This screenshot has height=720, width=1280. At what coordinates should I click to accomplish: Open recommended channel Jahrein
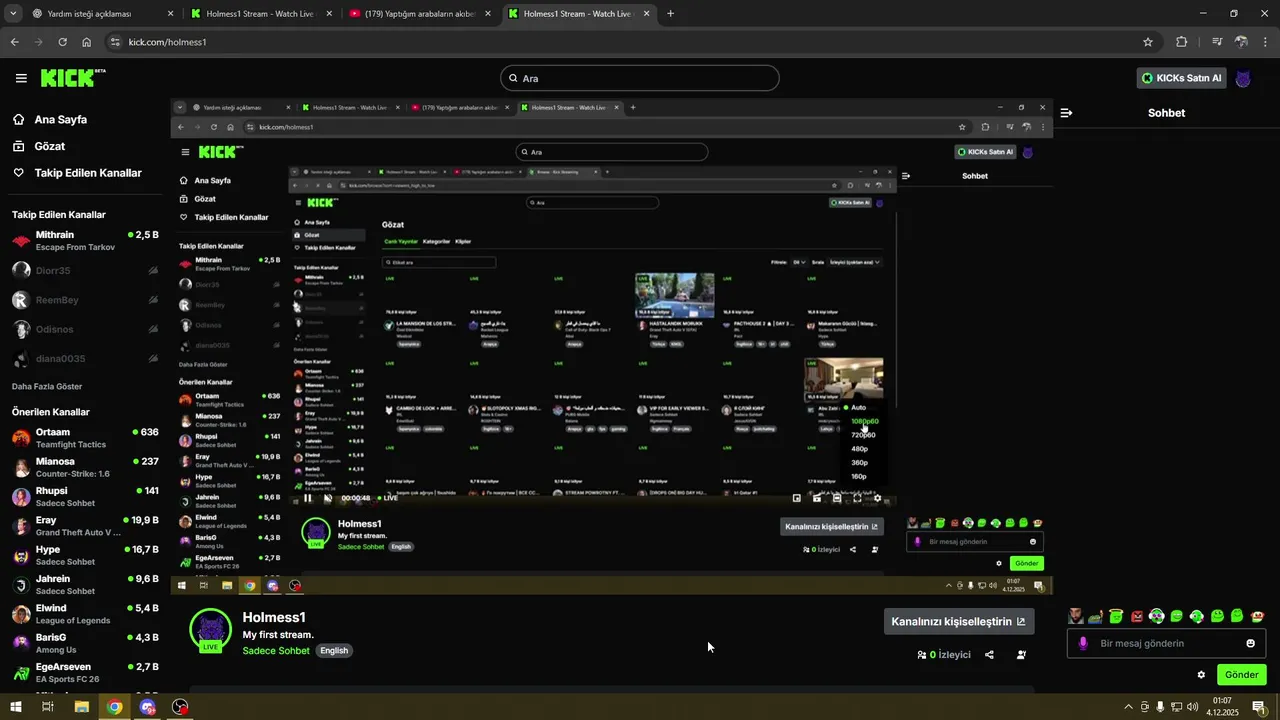pyautogui.click(x=85, y=584)
